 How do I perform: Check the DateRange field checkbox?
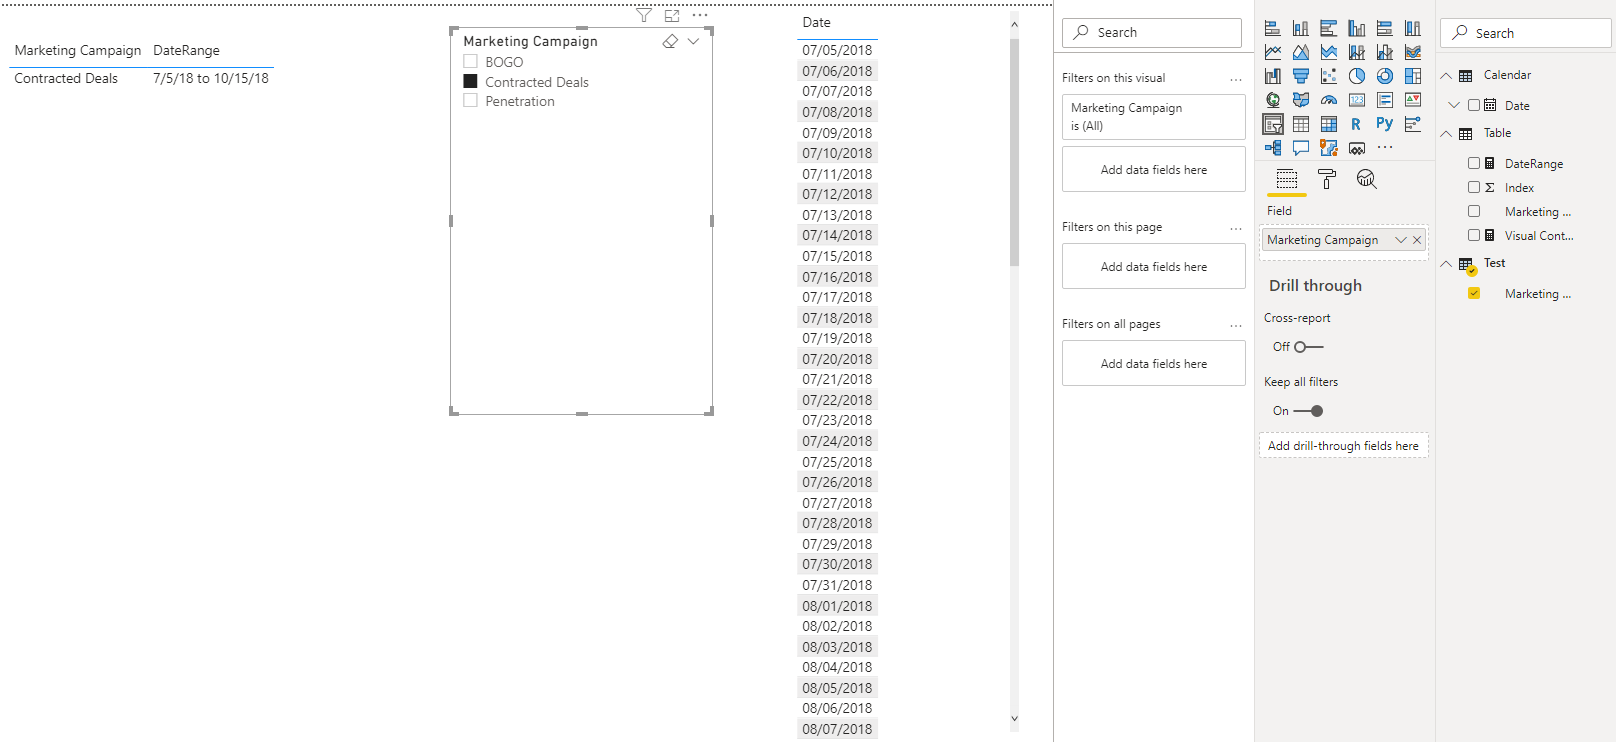click(1474, 163)
